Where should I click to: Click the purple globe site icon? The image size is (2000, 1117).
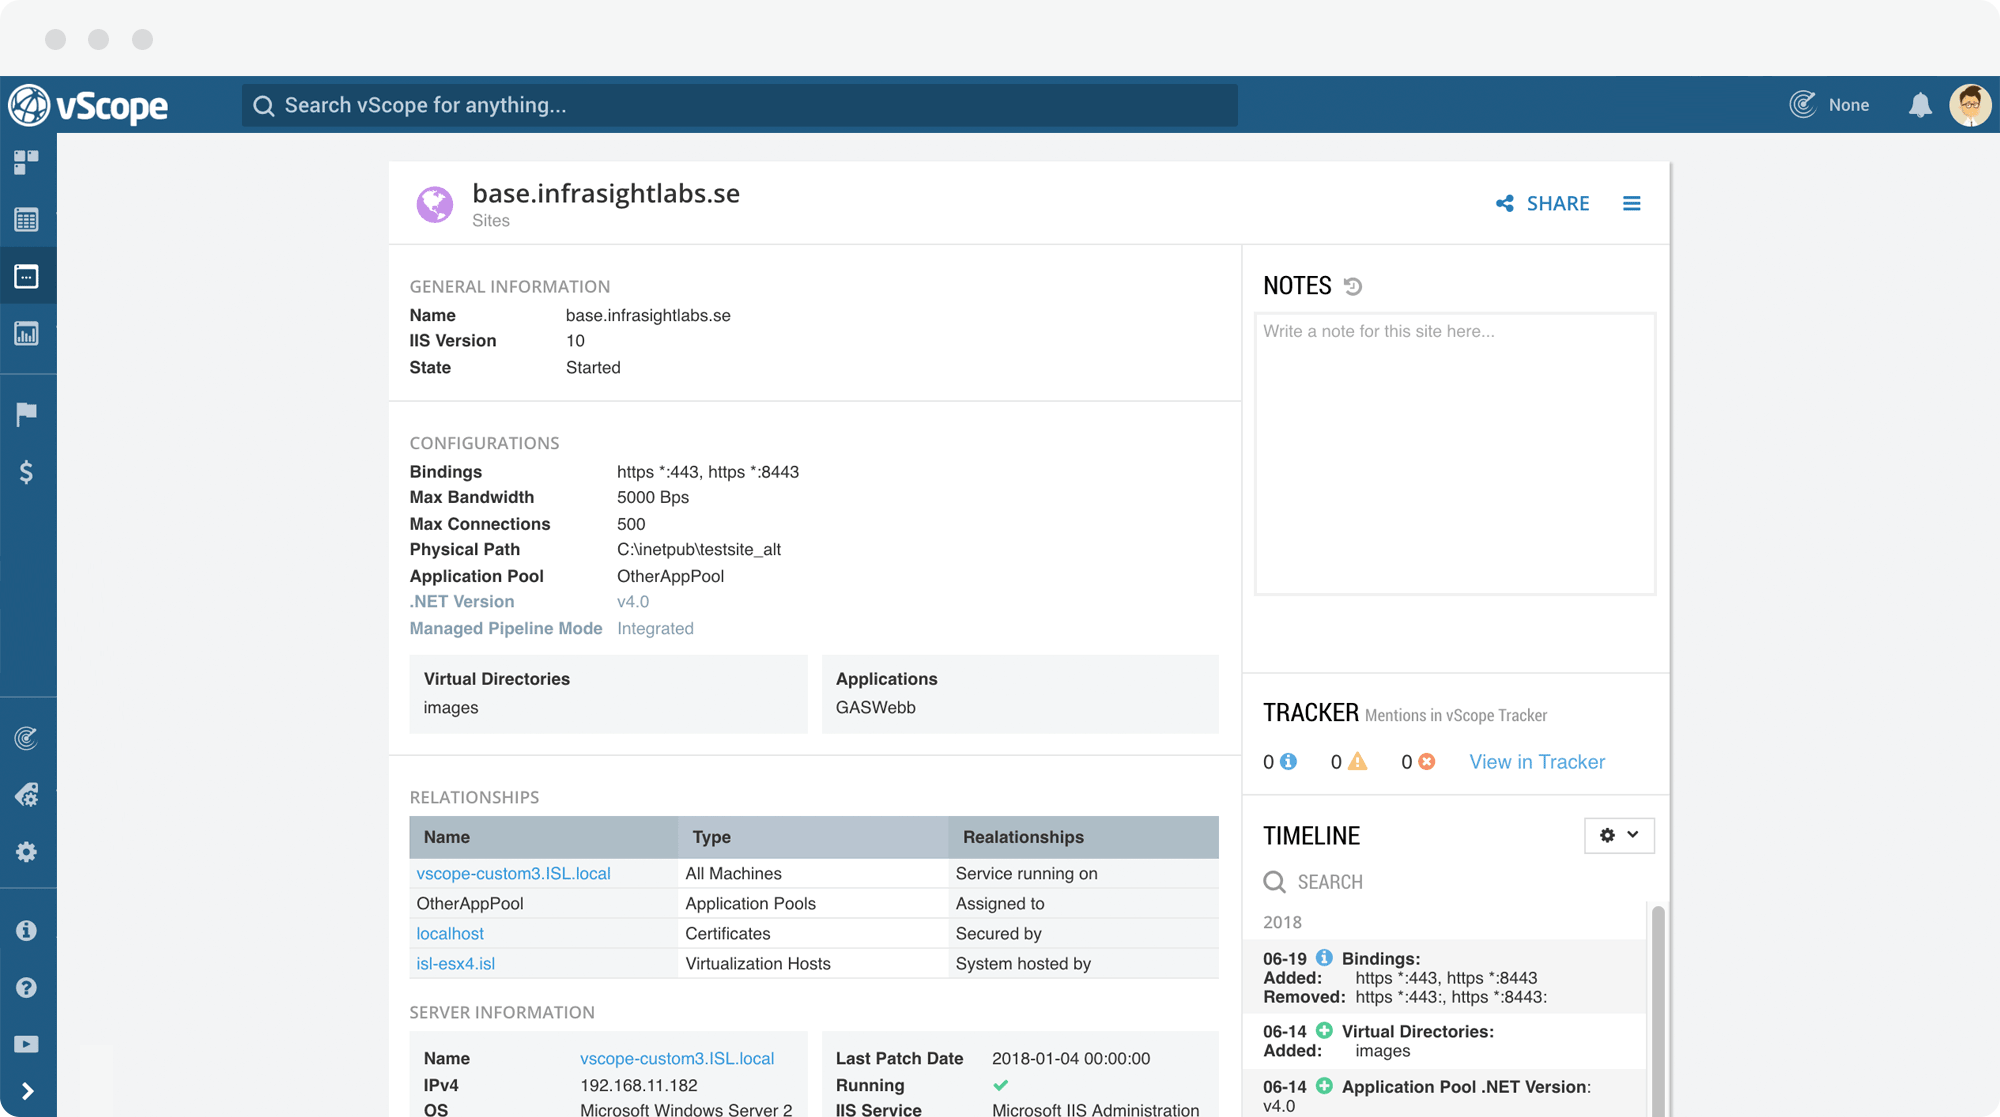tap(434, 204)
